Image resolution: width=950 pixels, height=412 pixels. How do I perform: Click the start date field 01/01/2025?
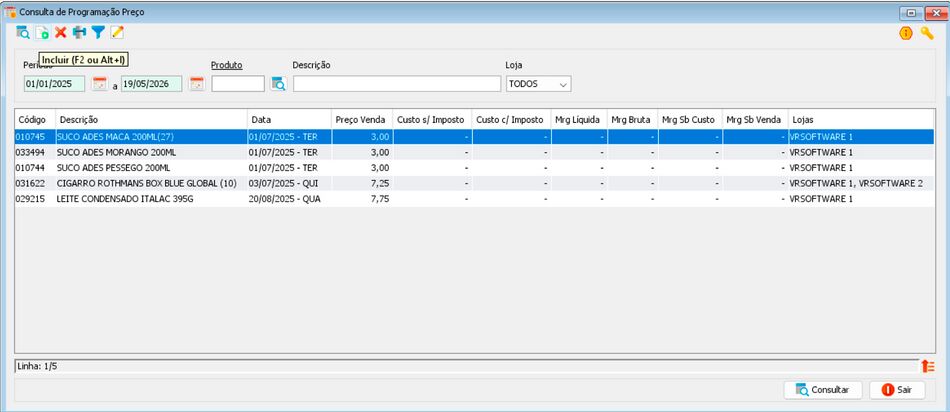[55, 84]
